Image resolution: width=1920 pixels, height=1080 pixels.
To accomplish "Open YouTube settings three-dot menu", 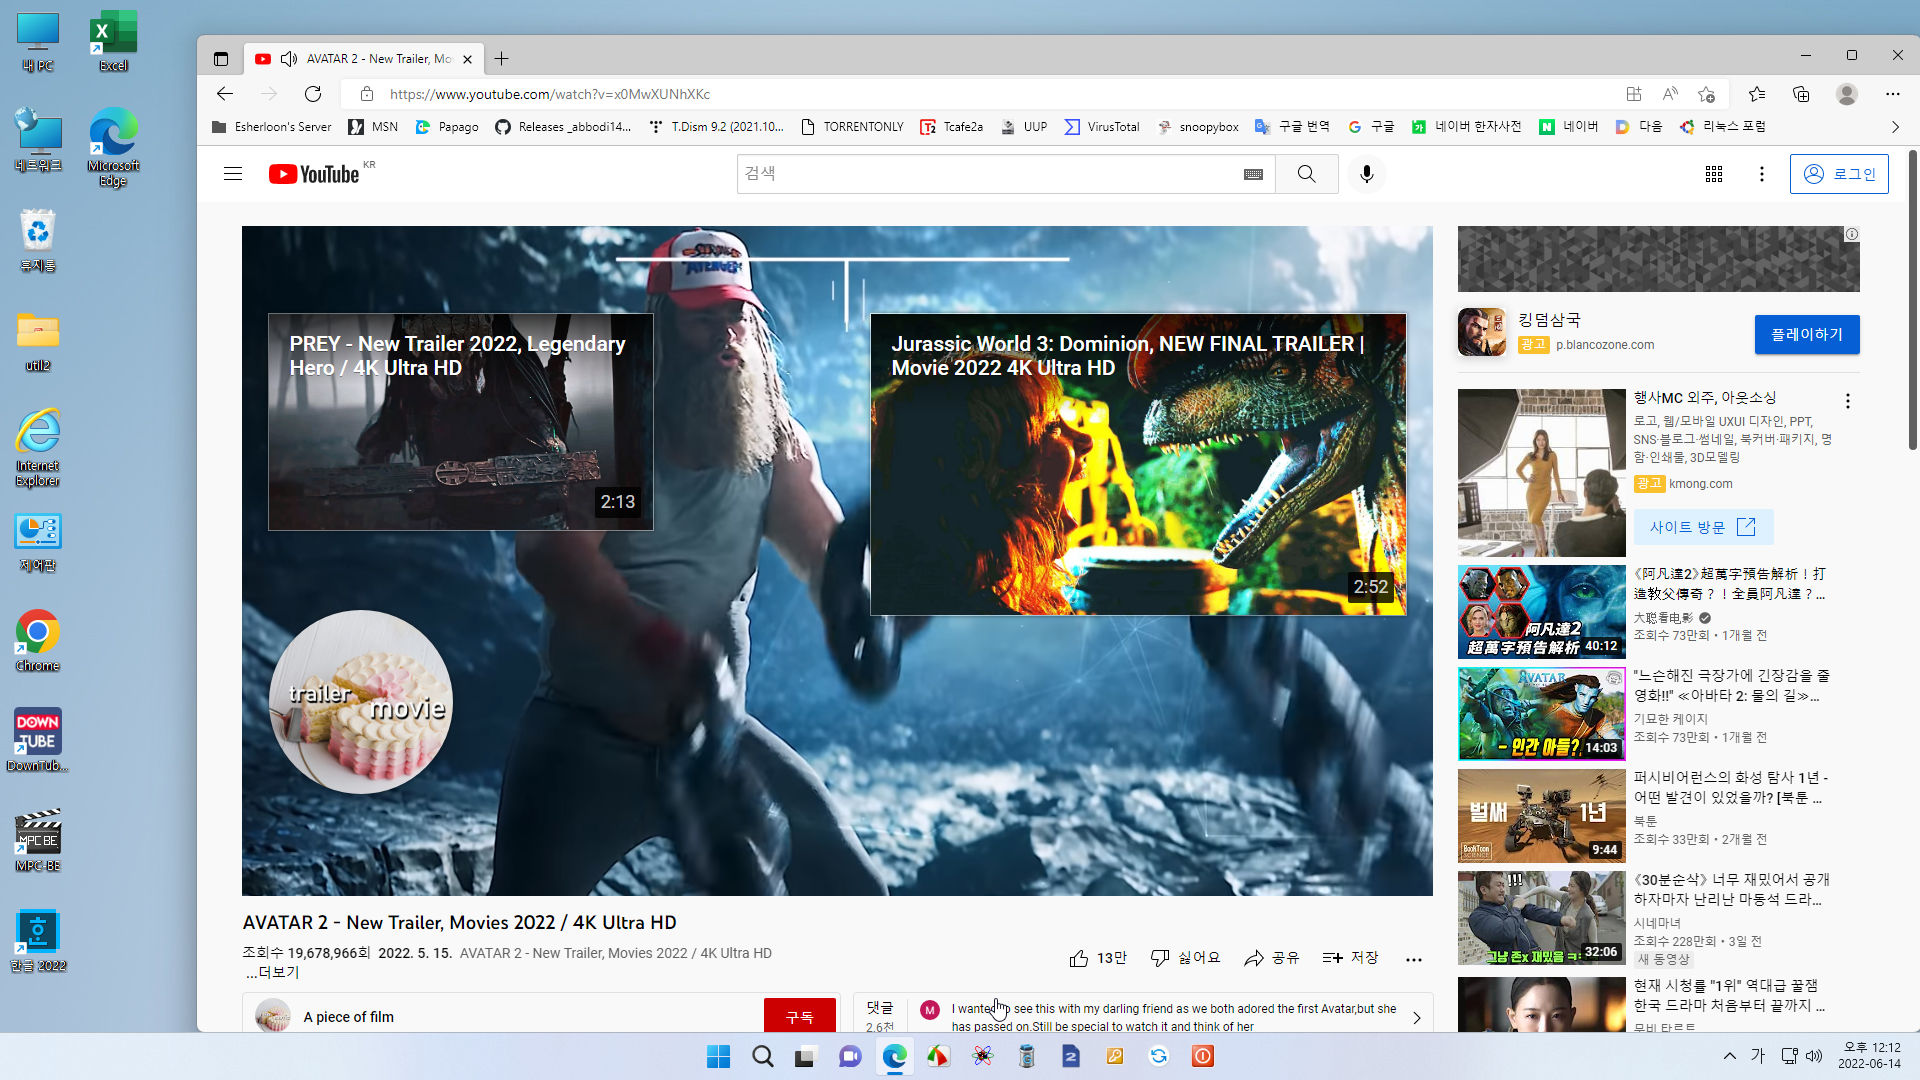I will [x=1762, y=174].
